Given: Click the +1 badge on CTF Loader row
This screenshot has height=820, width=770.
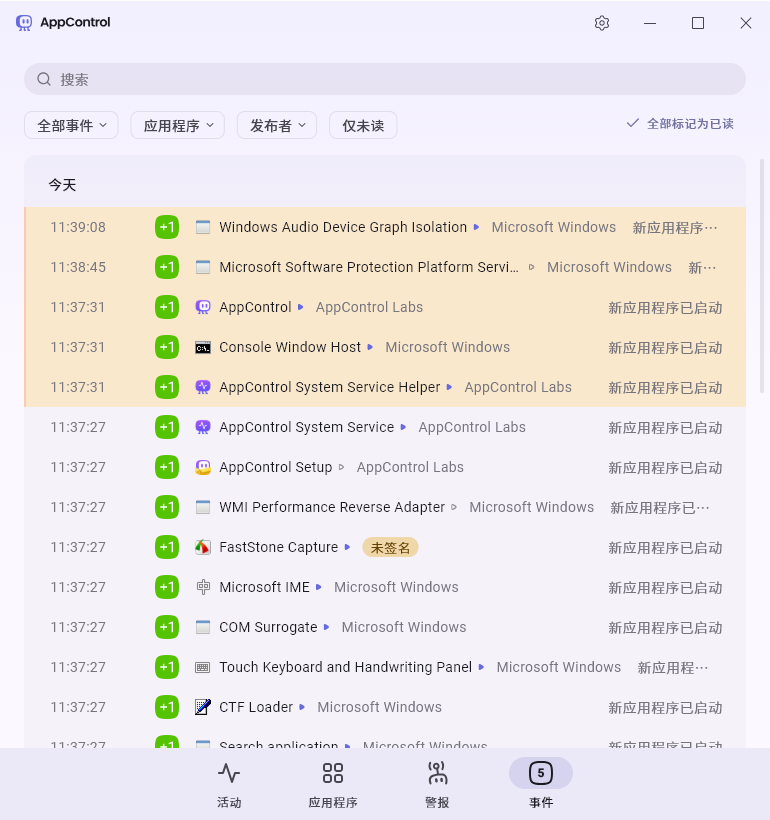Looking at the screenshot, I should [167, 707].
